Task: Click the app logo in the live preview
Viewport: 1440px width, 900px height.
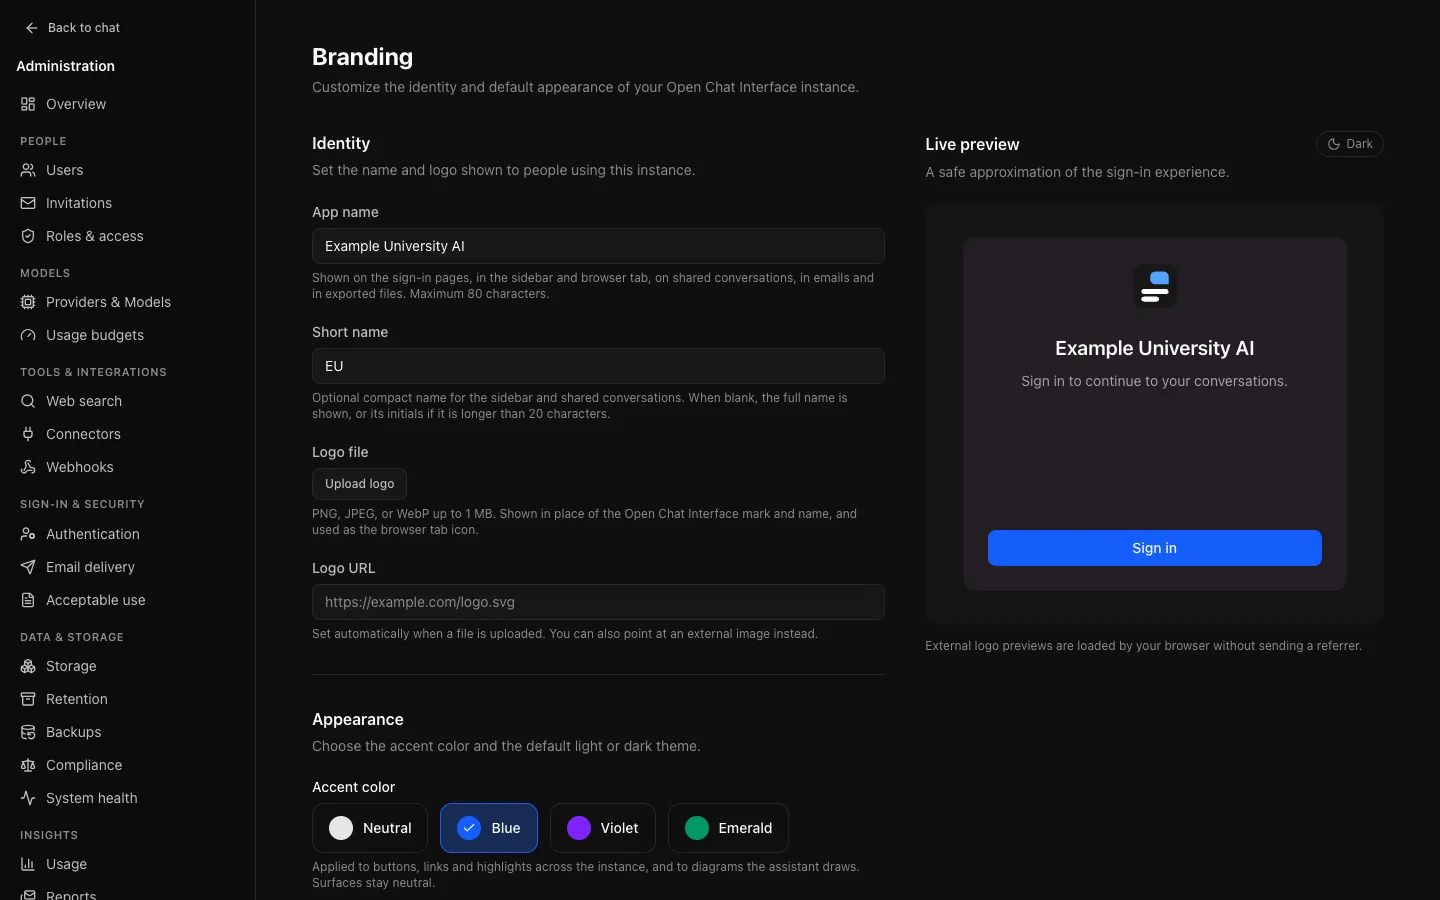Action: [x=1154, y=286]
